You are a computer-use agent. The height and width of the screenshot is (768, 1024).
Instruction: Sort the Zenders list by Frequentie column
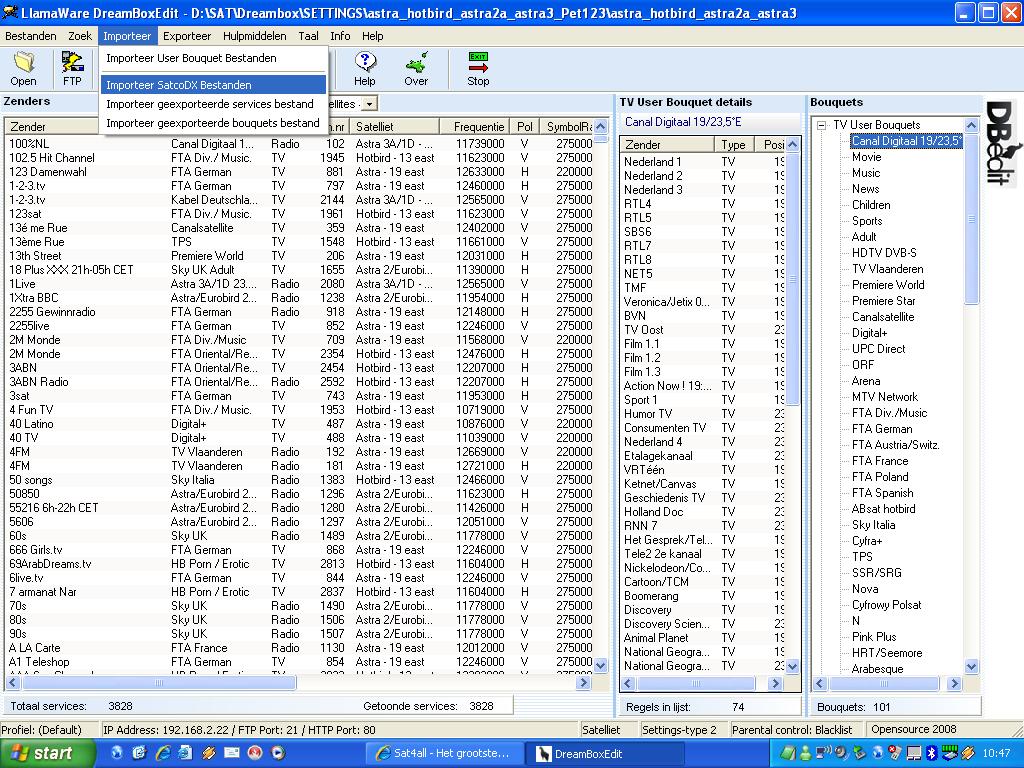tap(473, 127)
